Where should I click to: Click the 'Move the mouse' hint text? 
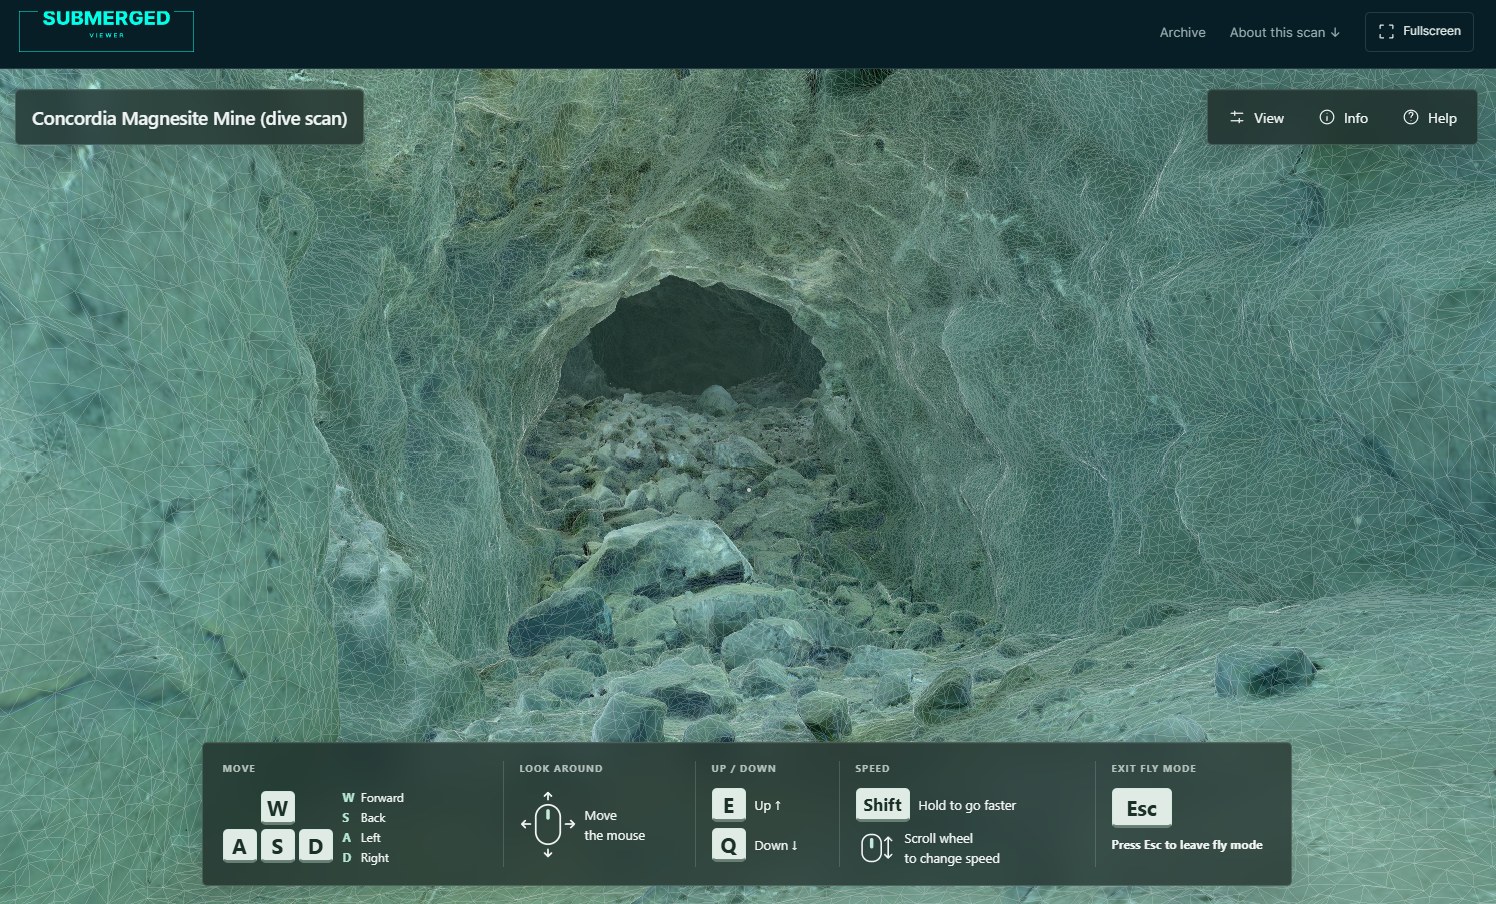(x=614, y=825)
